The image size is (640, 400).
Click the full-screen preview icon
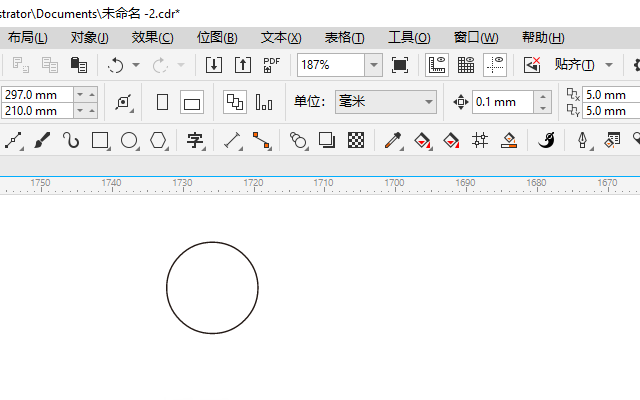click(x=400, y=65)
